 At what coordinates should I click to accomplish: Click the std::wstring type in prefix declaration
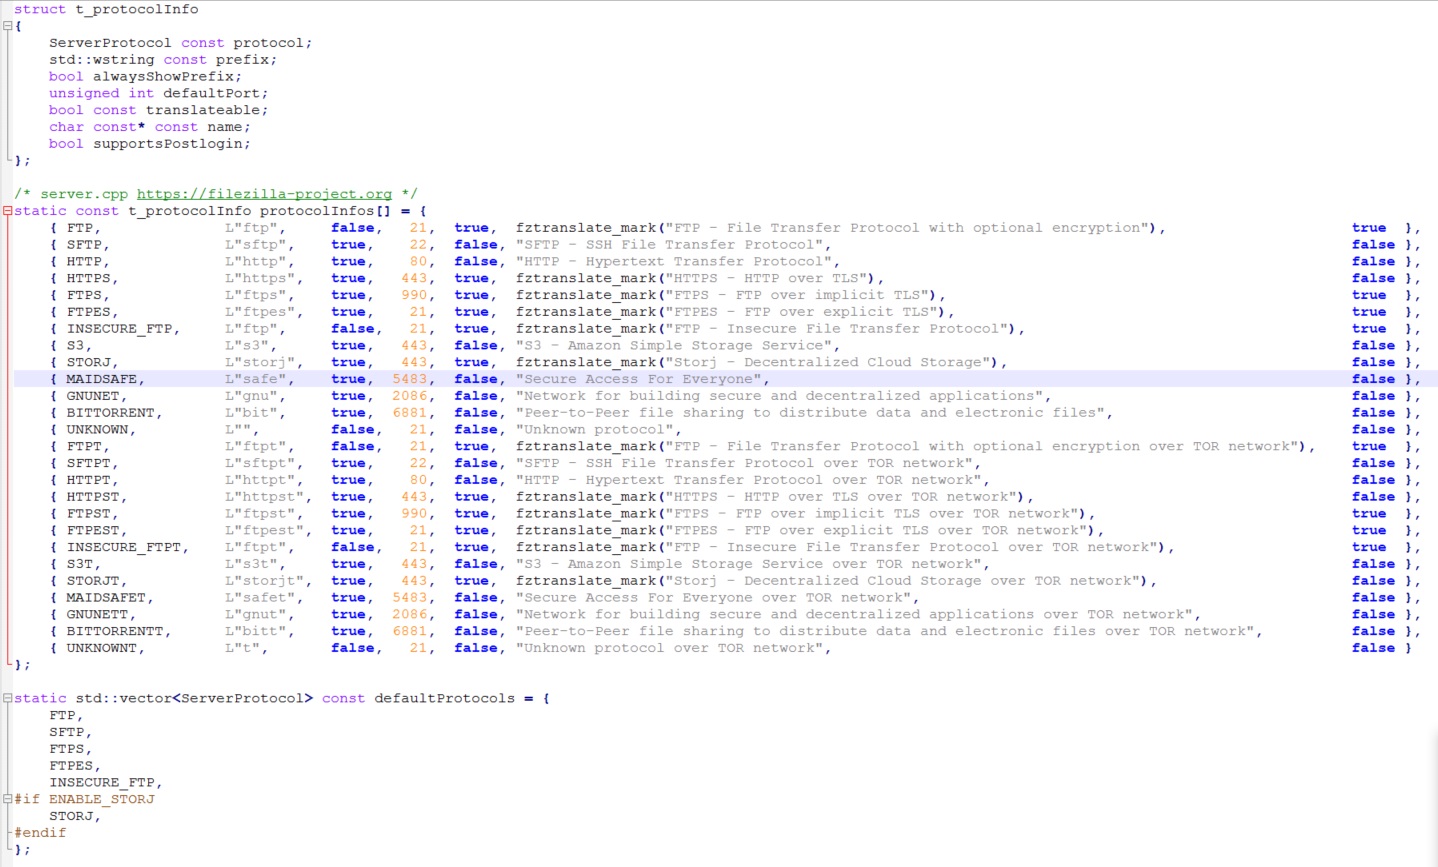click(x=103, y=60)
